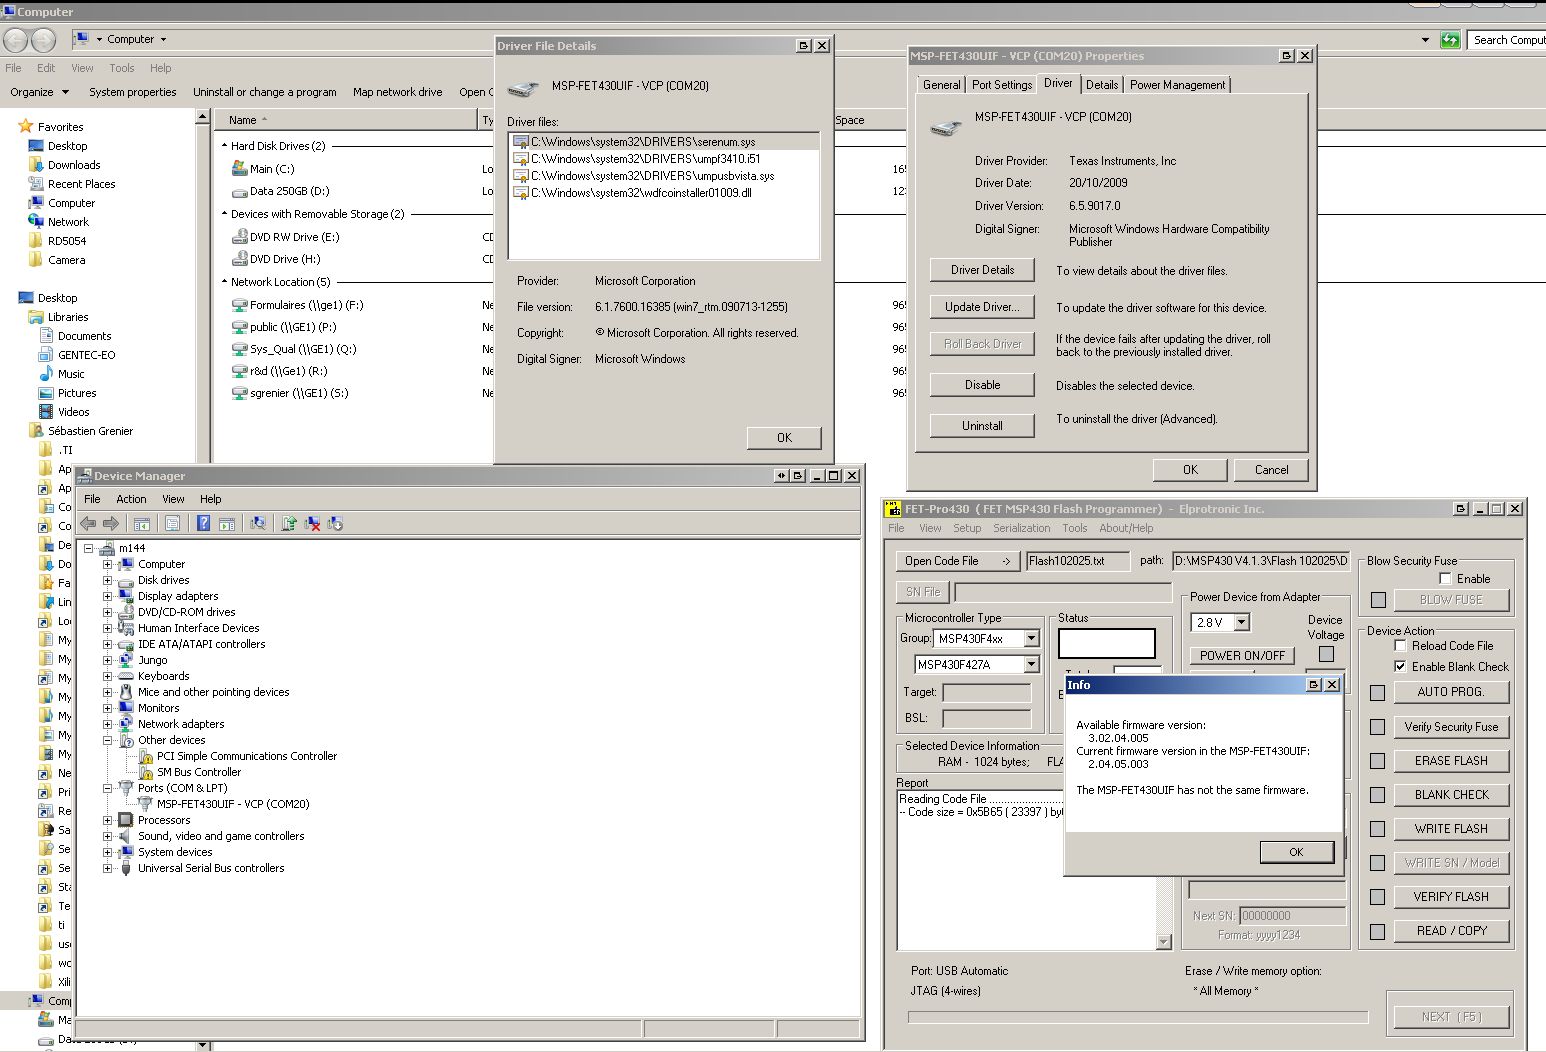1546x1052 pixels.
Task: Click Favorites star icon in Explorer sidebar
Action: pos(26,127)
